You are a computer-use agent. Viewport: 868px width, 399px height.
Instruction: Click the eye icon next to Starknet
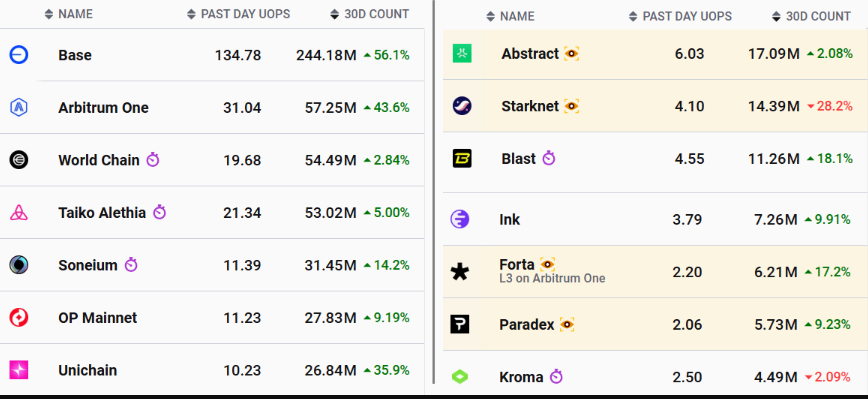(x=572, y=106)
